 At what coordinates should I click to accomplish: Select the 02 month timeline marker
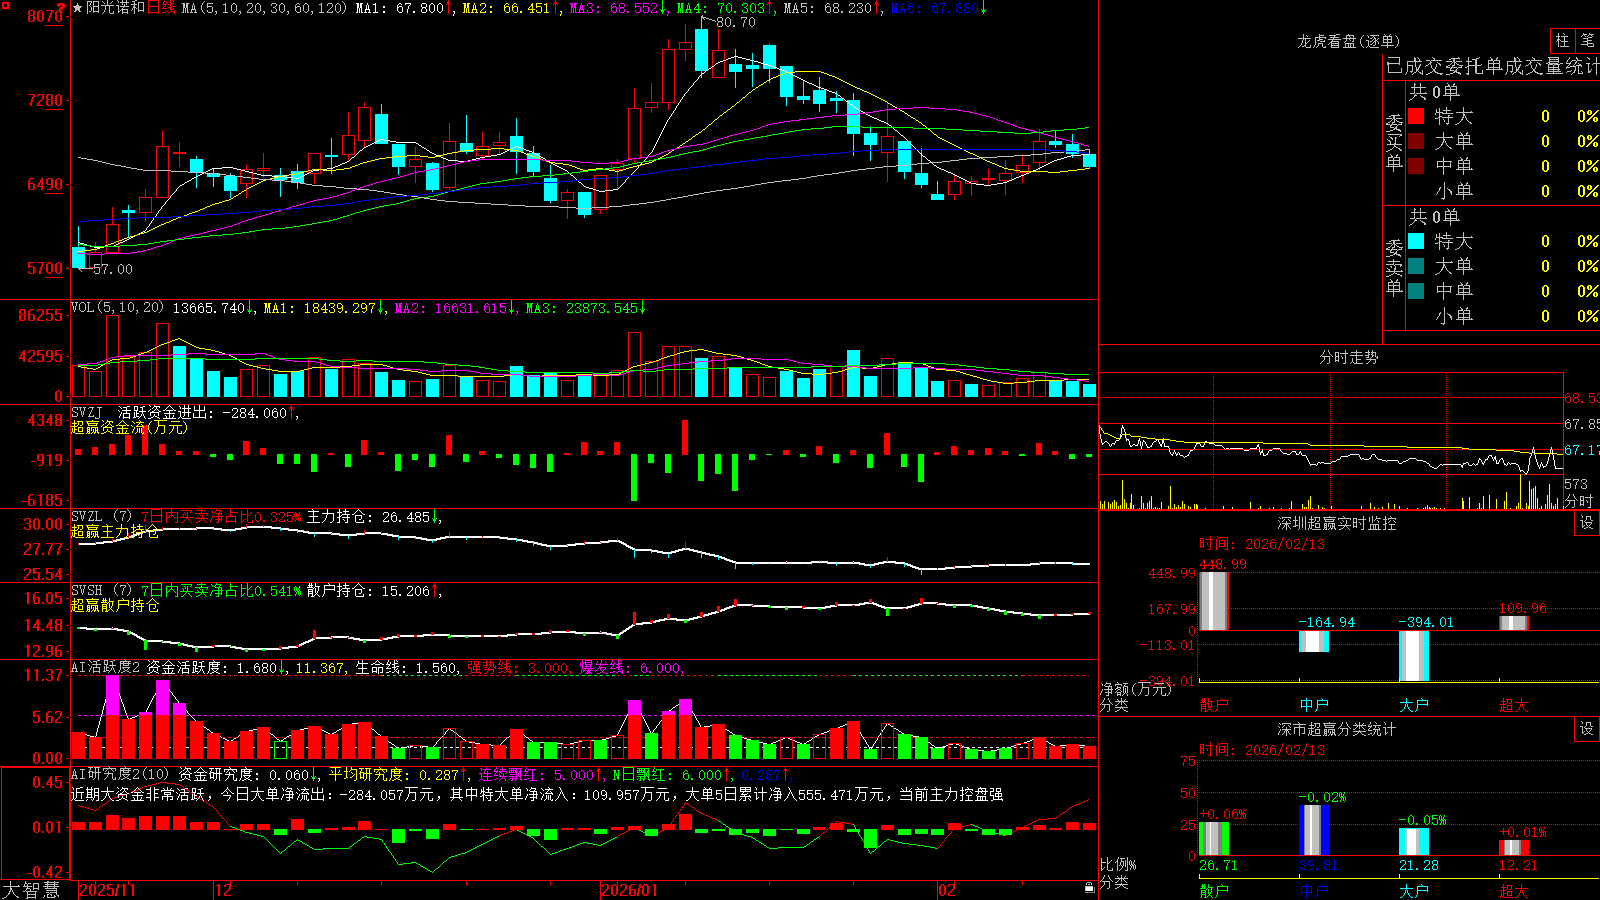947,890
